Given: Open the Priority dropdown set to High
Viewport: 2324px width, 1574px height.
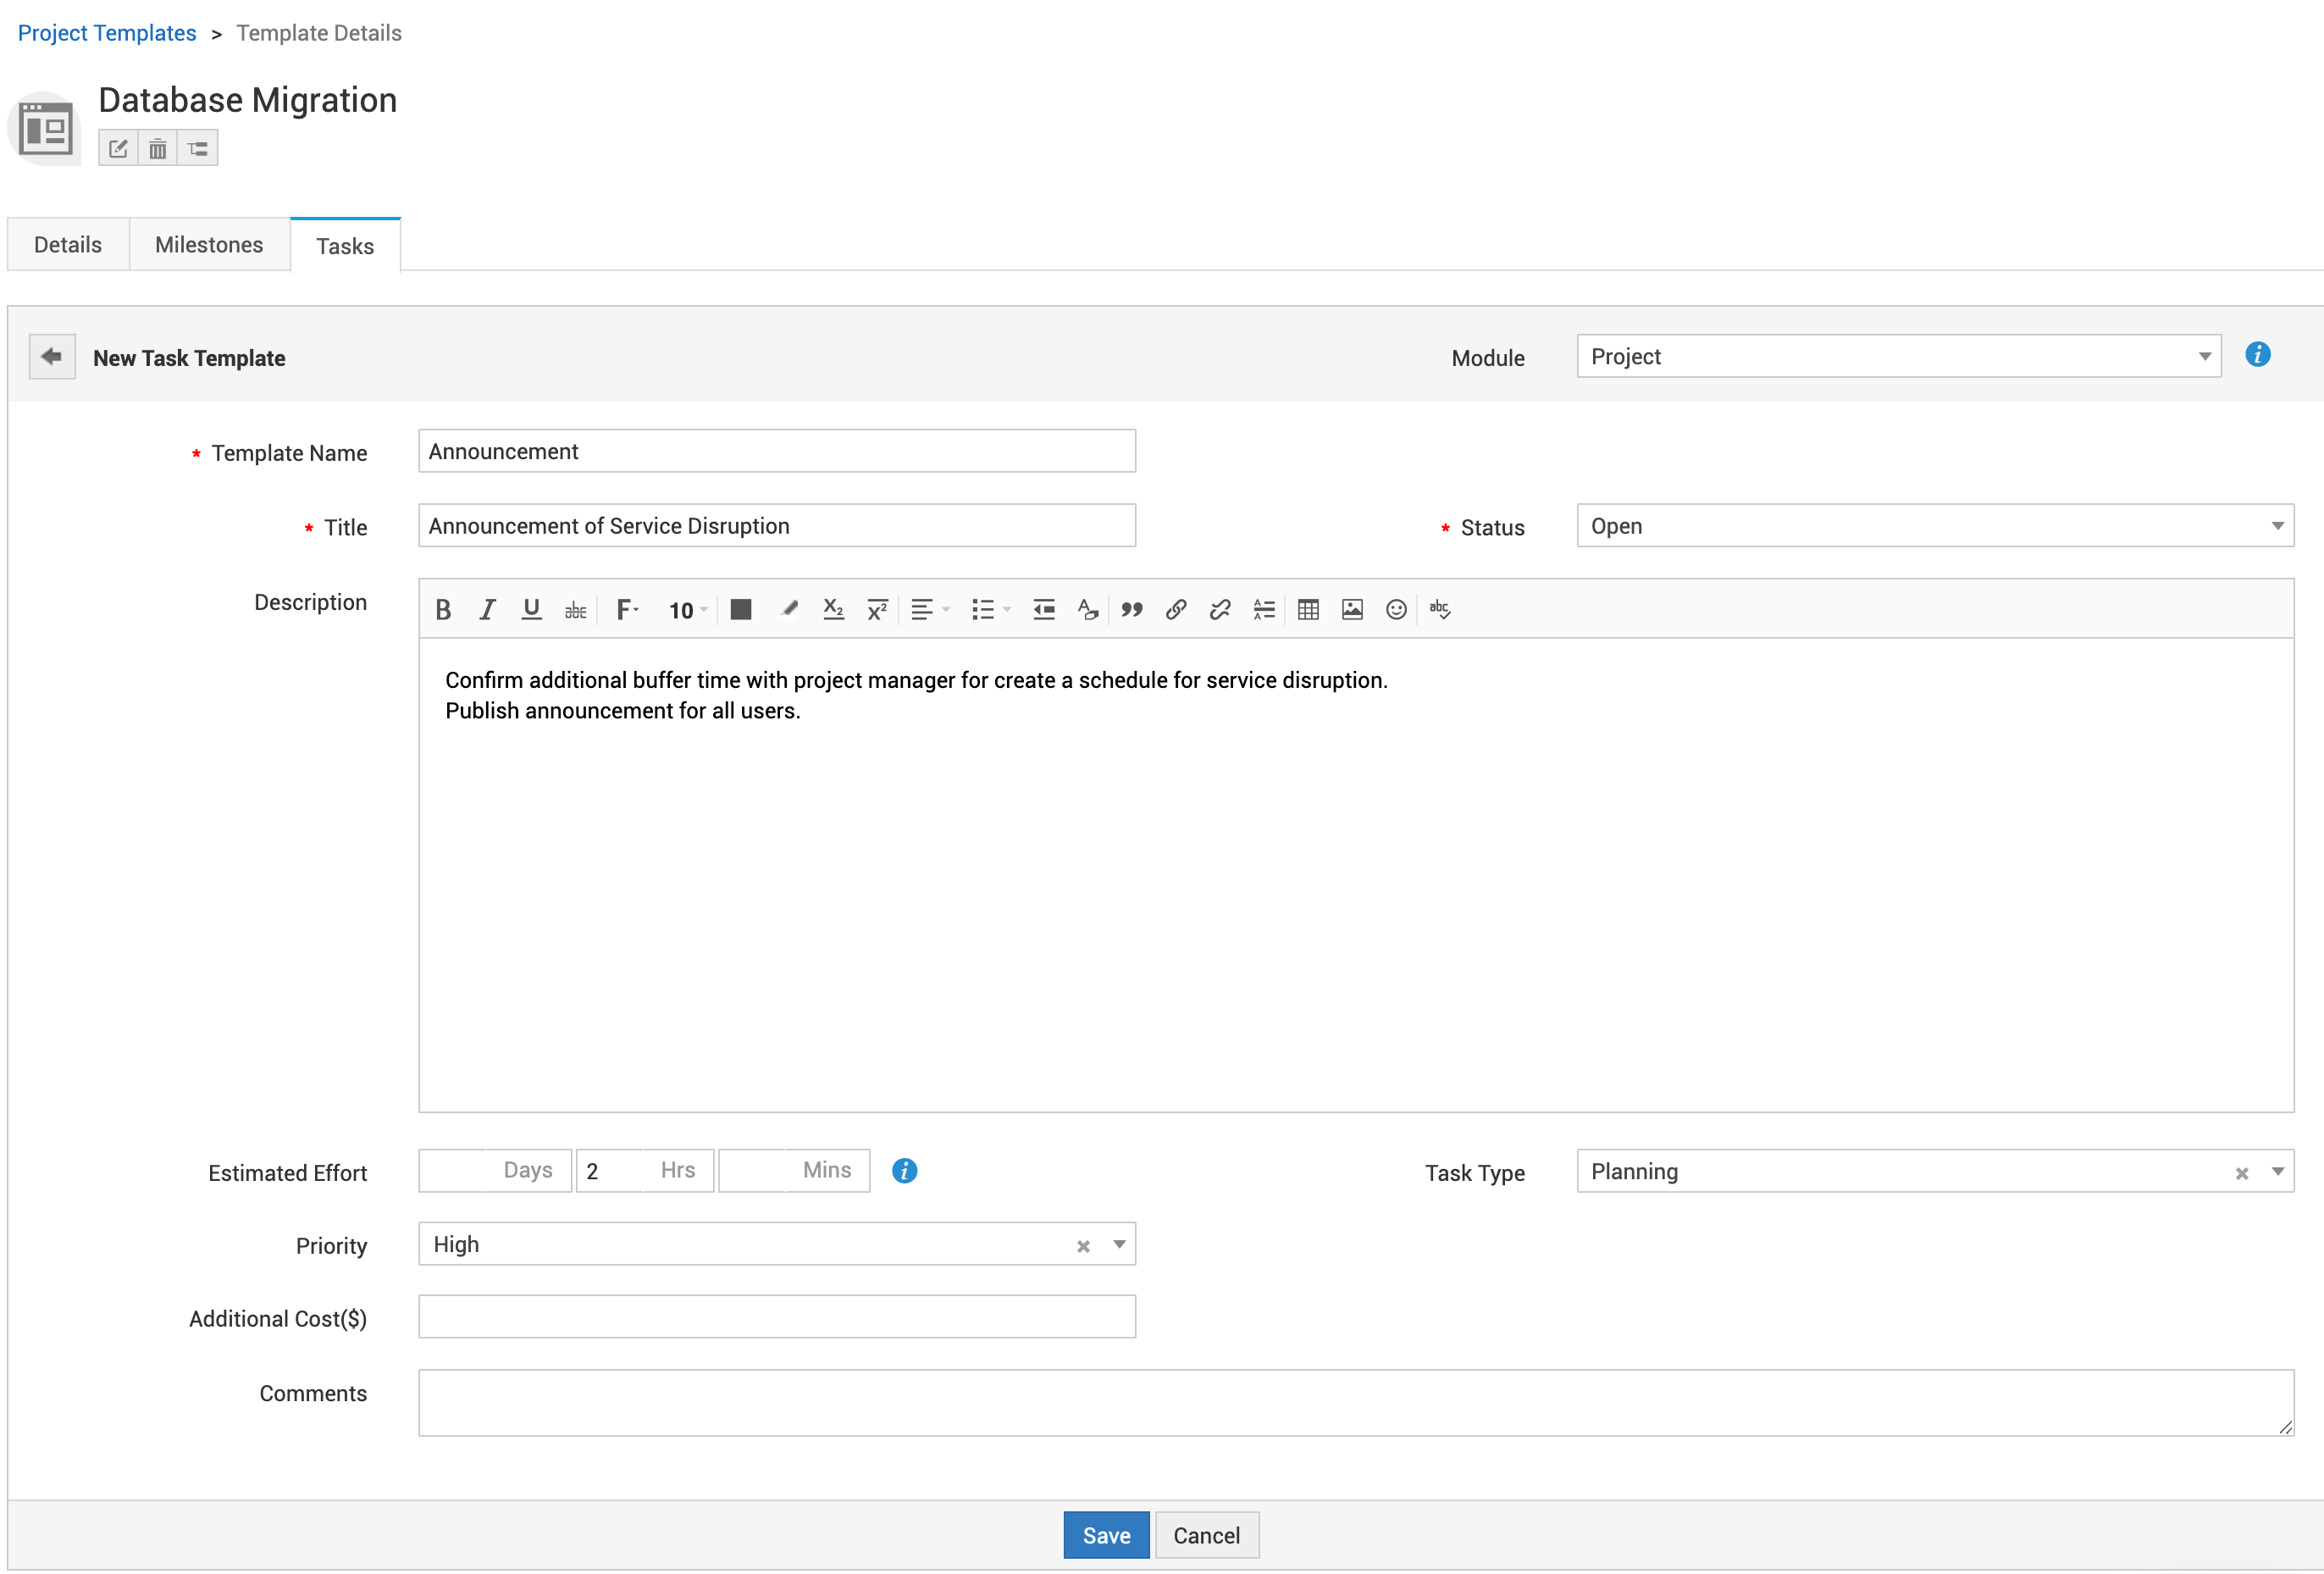Looking at the screenshot, I should pyautogui.click(x=760, y=1244).
